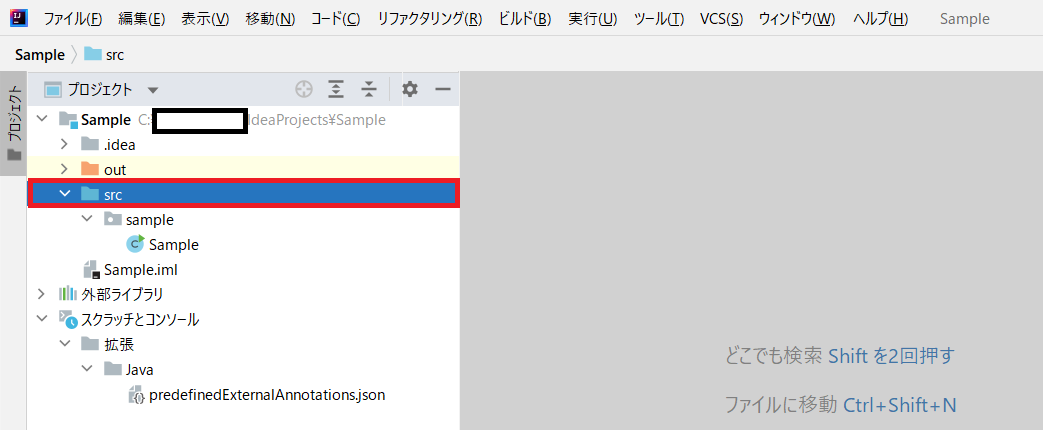Click the expand all icon
Viewport: 1043px width, 430px height.
337,89
